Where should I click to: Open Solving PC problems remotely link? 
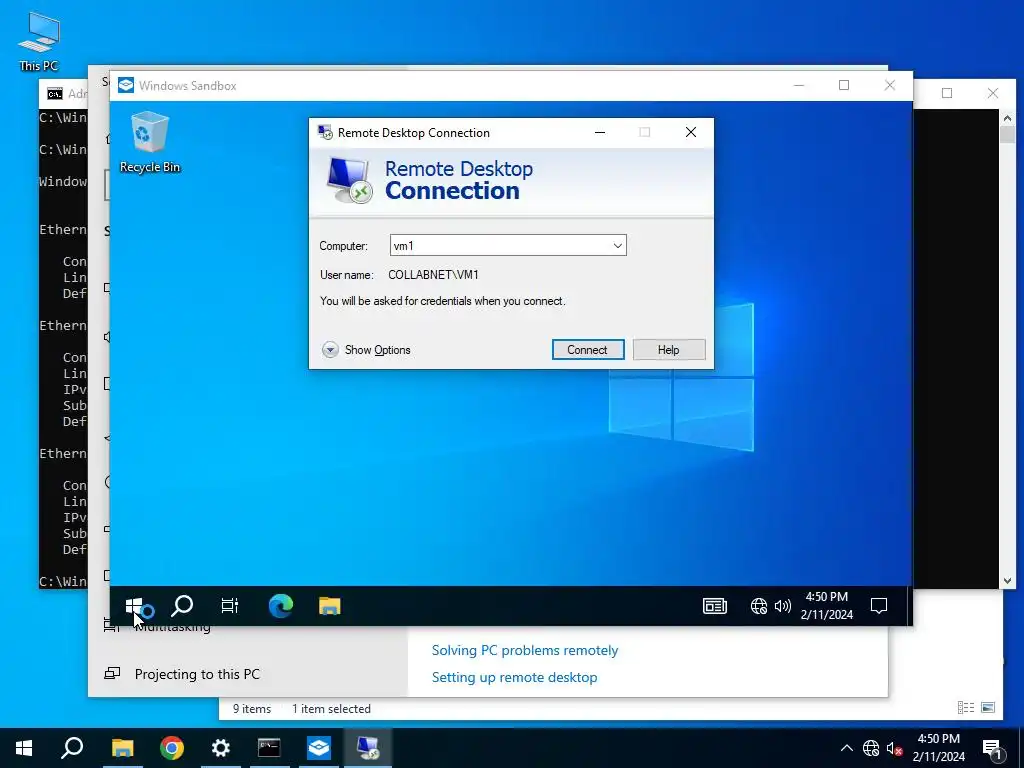point(524,650)
